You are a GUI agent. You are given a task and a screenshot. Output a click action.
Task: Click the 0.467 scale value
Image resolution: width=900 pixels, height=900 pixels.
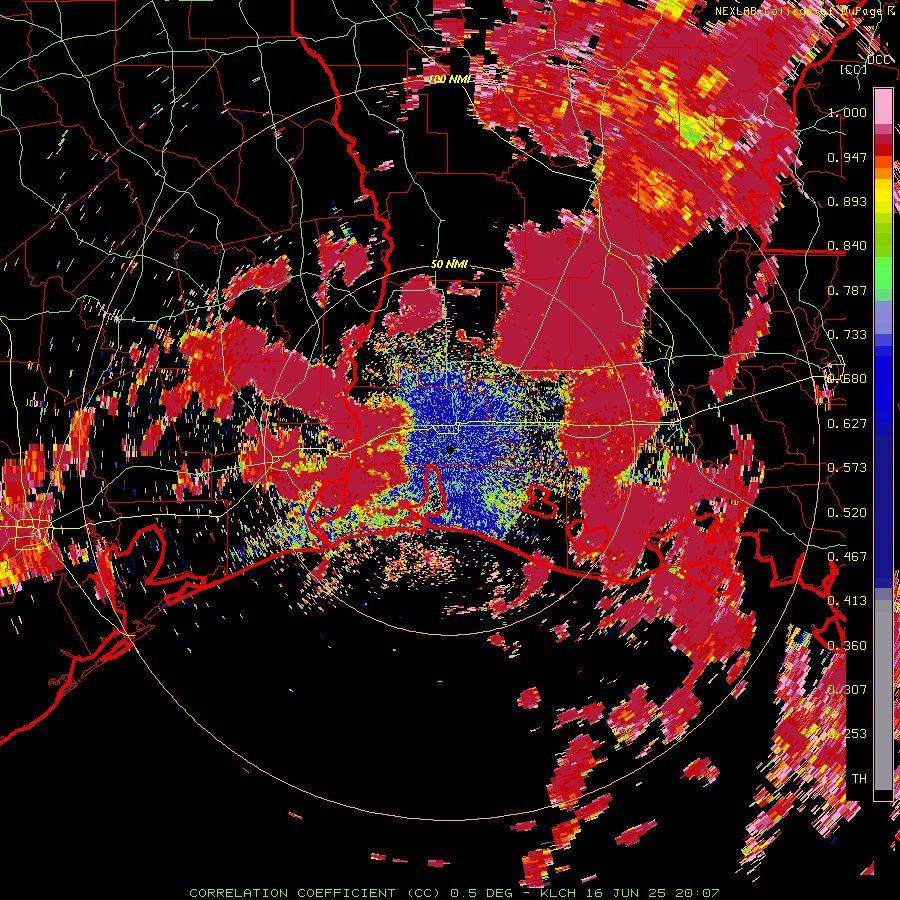pyautogui.click(x=847, y=557)
